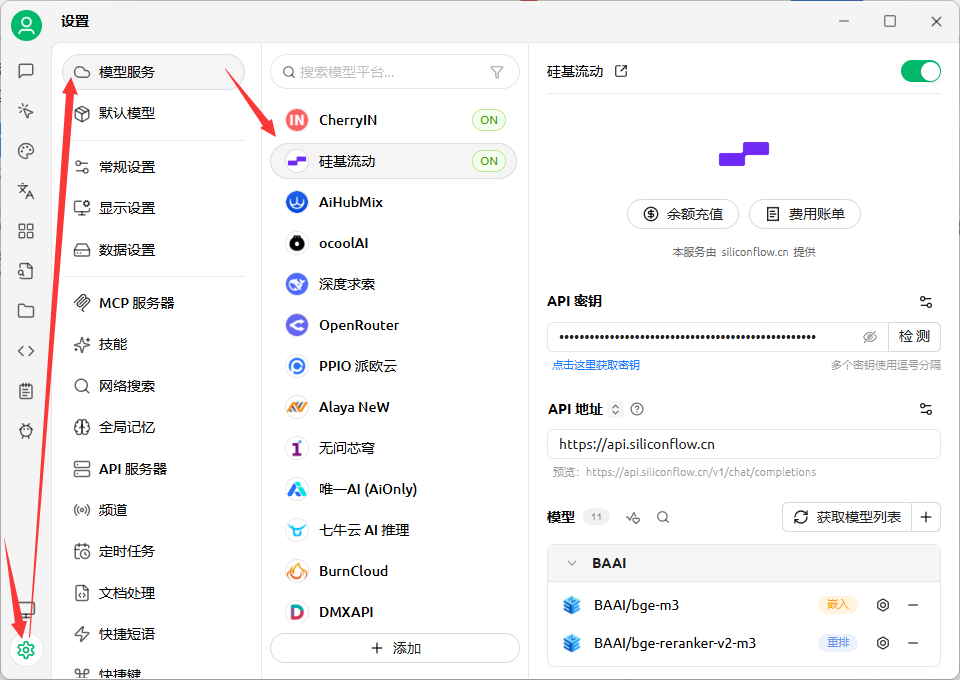
Task: Open the sparkle cursor sidebar icon
Action: tap(26, 111)
